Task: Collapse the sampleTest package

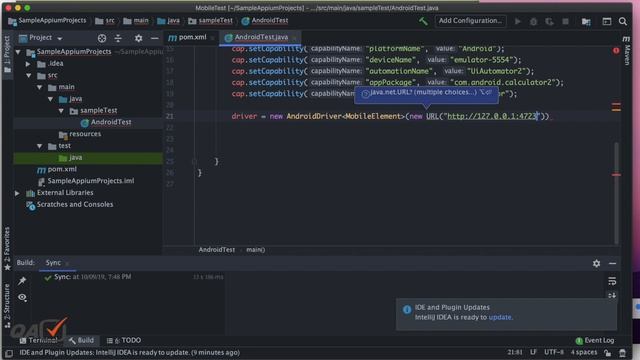Action: coord(61,111)
